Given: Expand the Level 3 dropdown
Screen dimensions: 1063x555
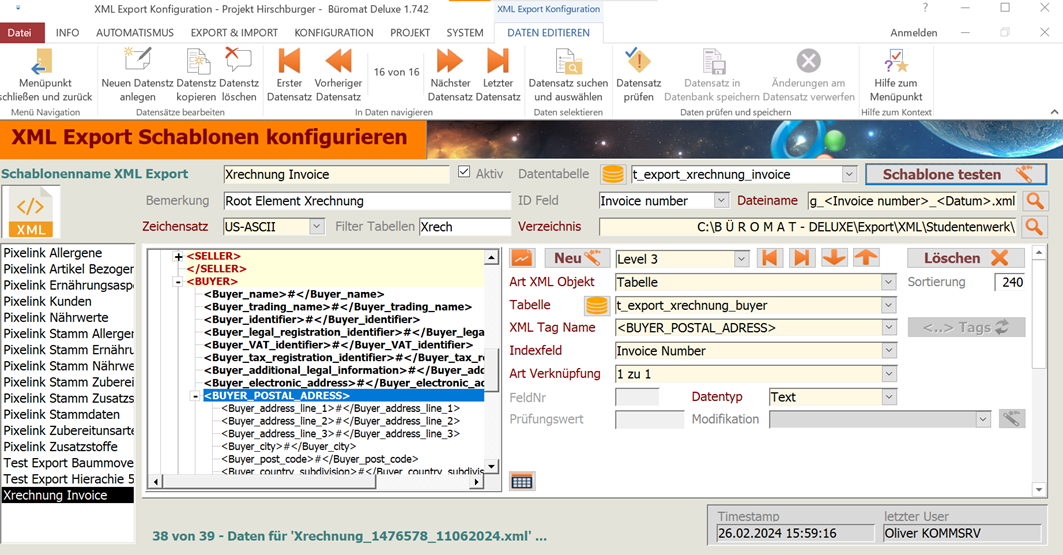Looking at the screenshot, I should (741, 259).
